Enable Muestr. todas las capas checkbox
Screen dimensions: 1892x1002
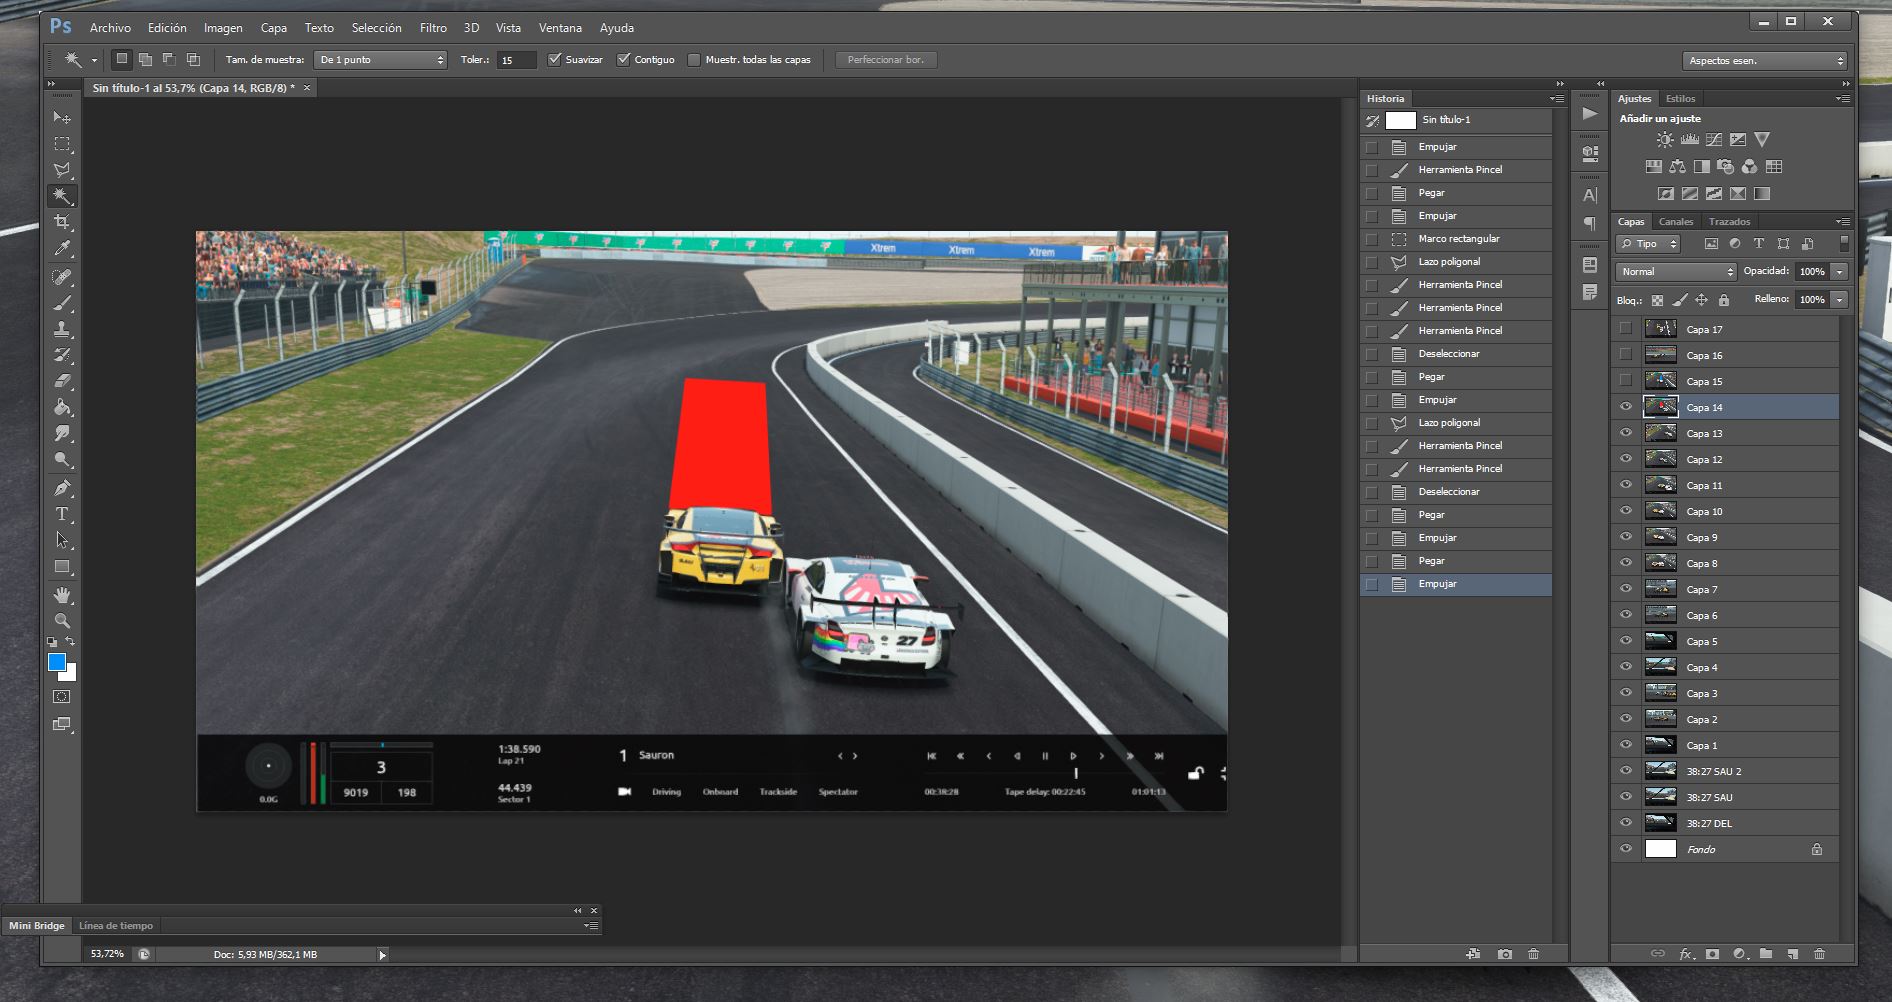(x=694, y=60)
